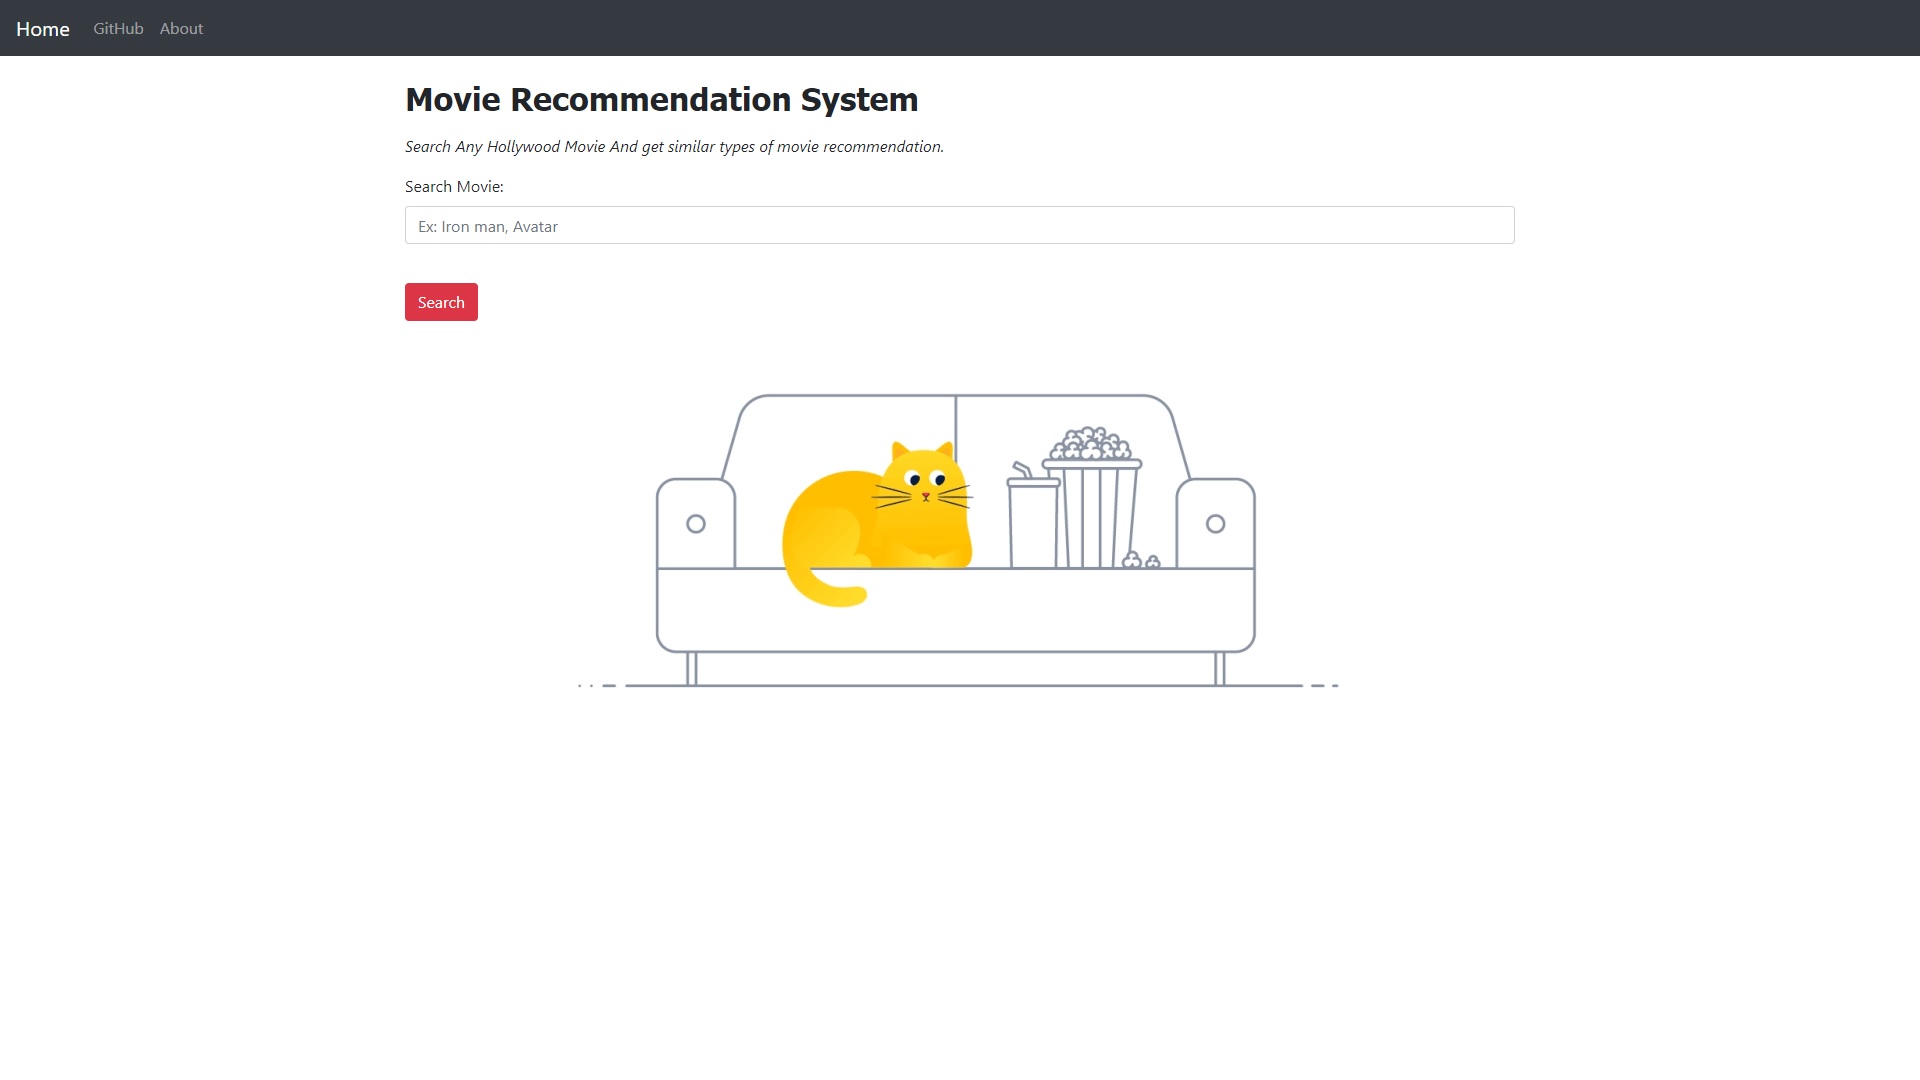1920x1080 pixels.
Task: Click the right sofa leg
Action: (x=1219, y=668)
